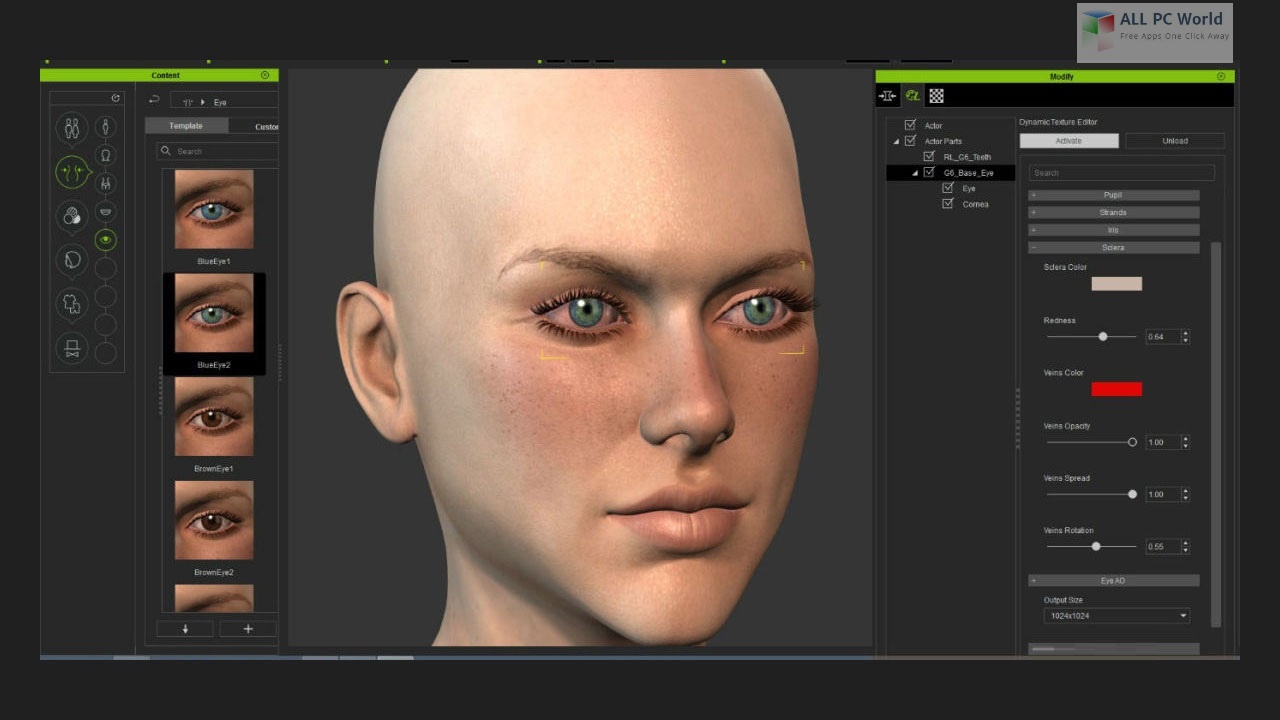Collapse the G6_Base_Eye tree node
This screenshot has width=1280, height=720.
click(x=913, y=171)
